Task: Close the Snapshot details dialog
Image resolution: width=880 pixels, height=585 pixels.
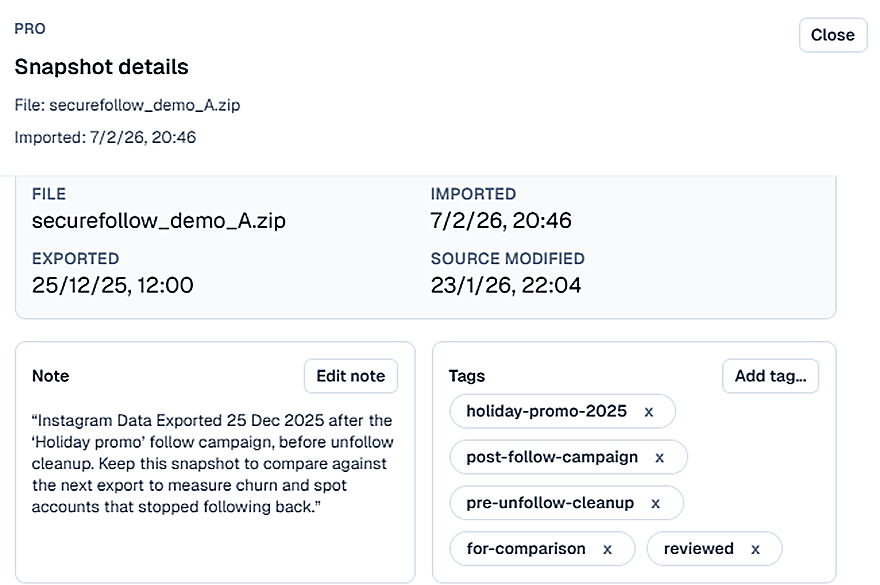Action: pos(833,35)
